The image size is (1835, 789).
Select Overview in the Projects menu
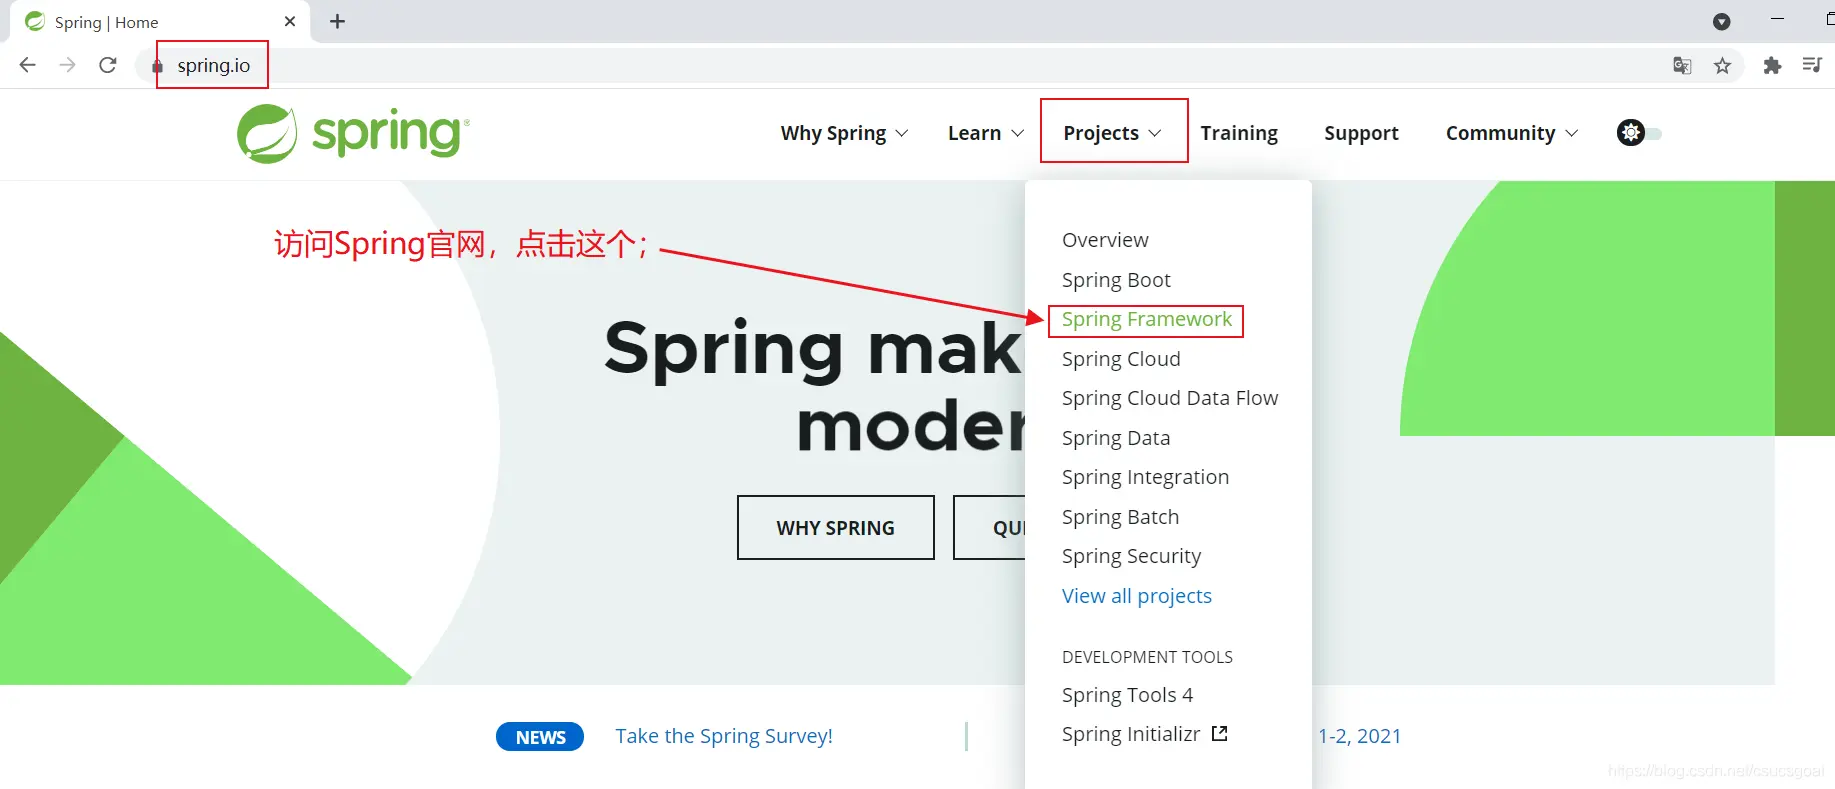1105,240
